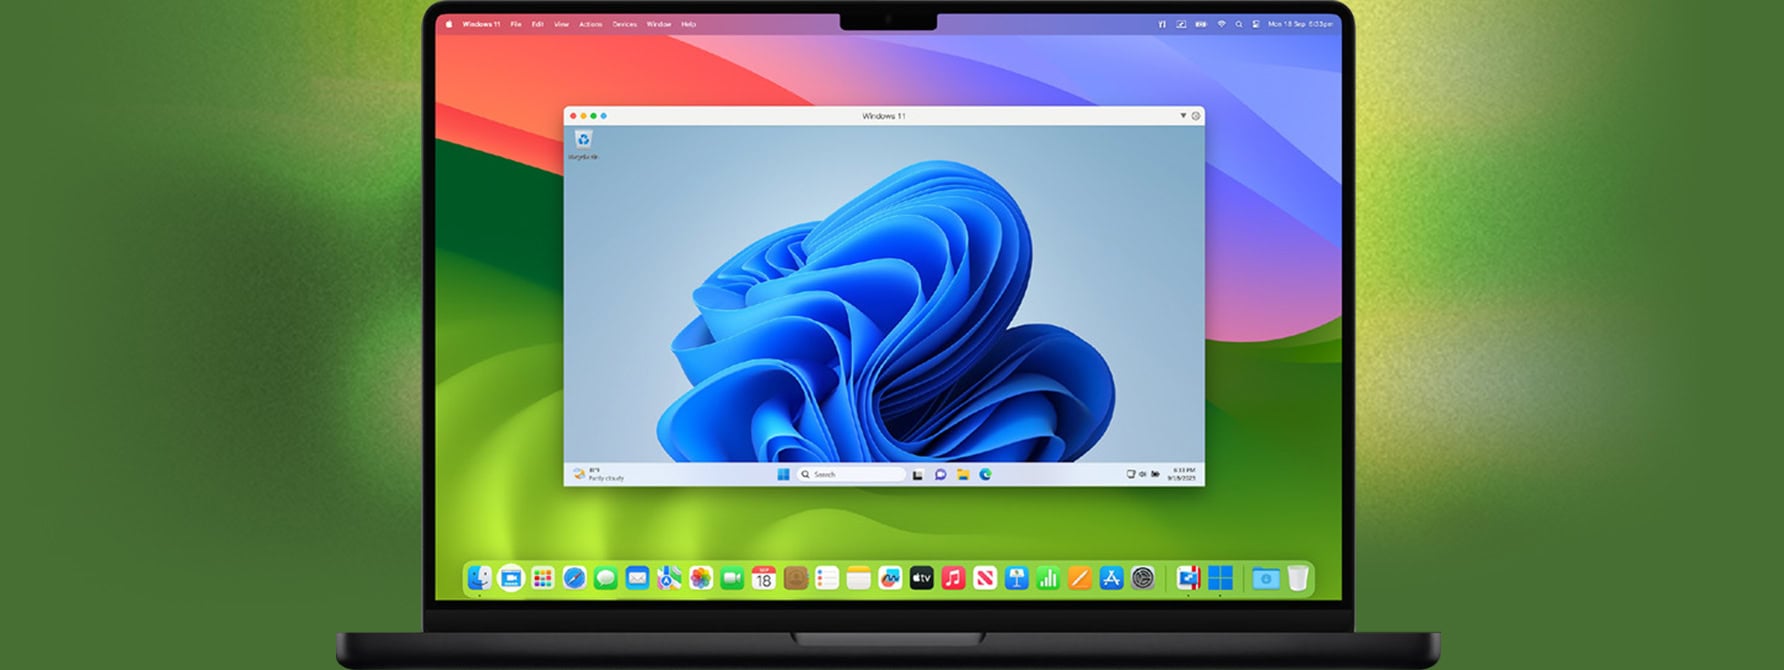Open Wi-Fi status in menu bar
The image size is (1784, 670).
pyautogui.click(x=1222, y=24)
